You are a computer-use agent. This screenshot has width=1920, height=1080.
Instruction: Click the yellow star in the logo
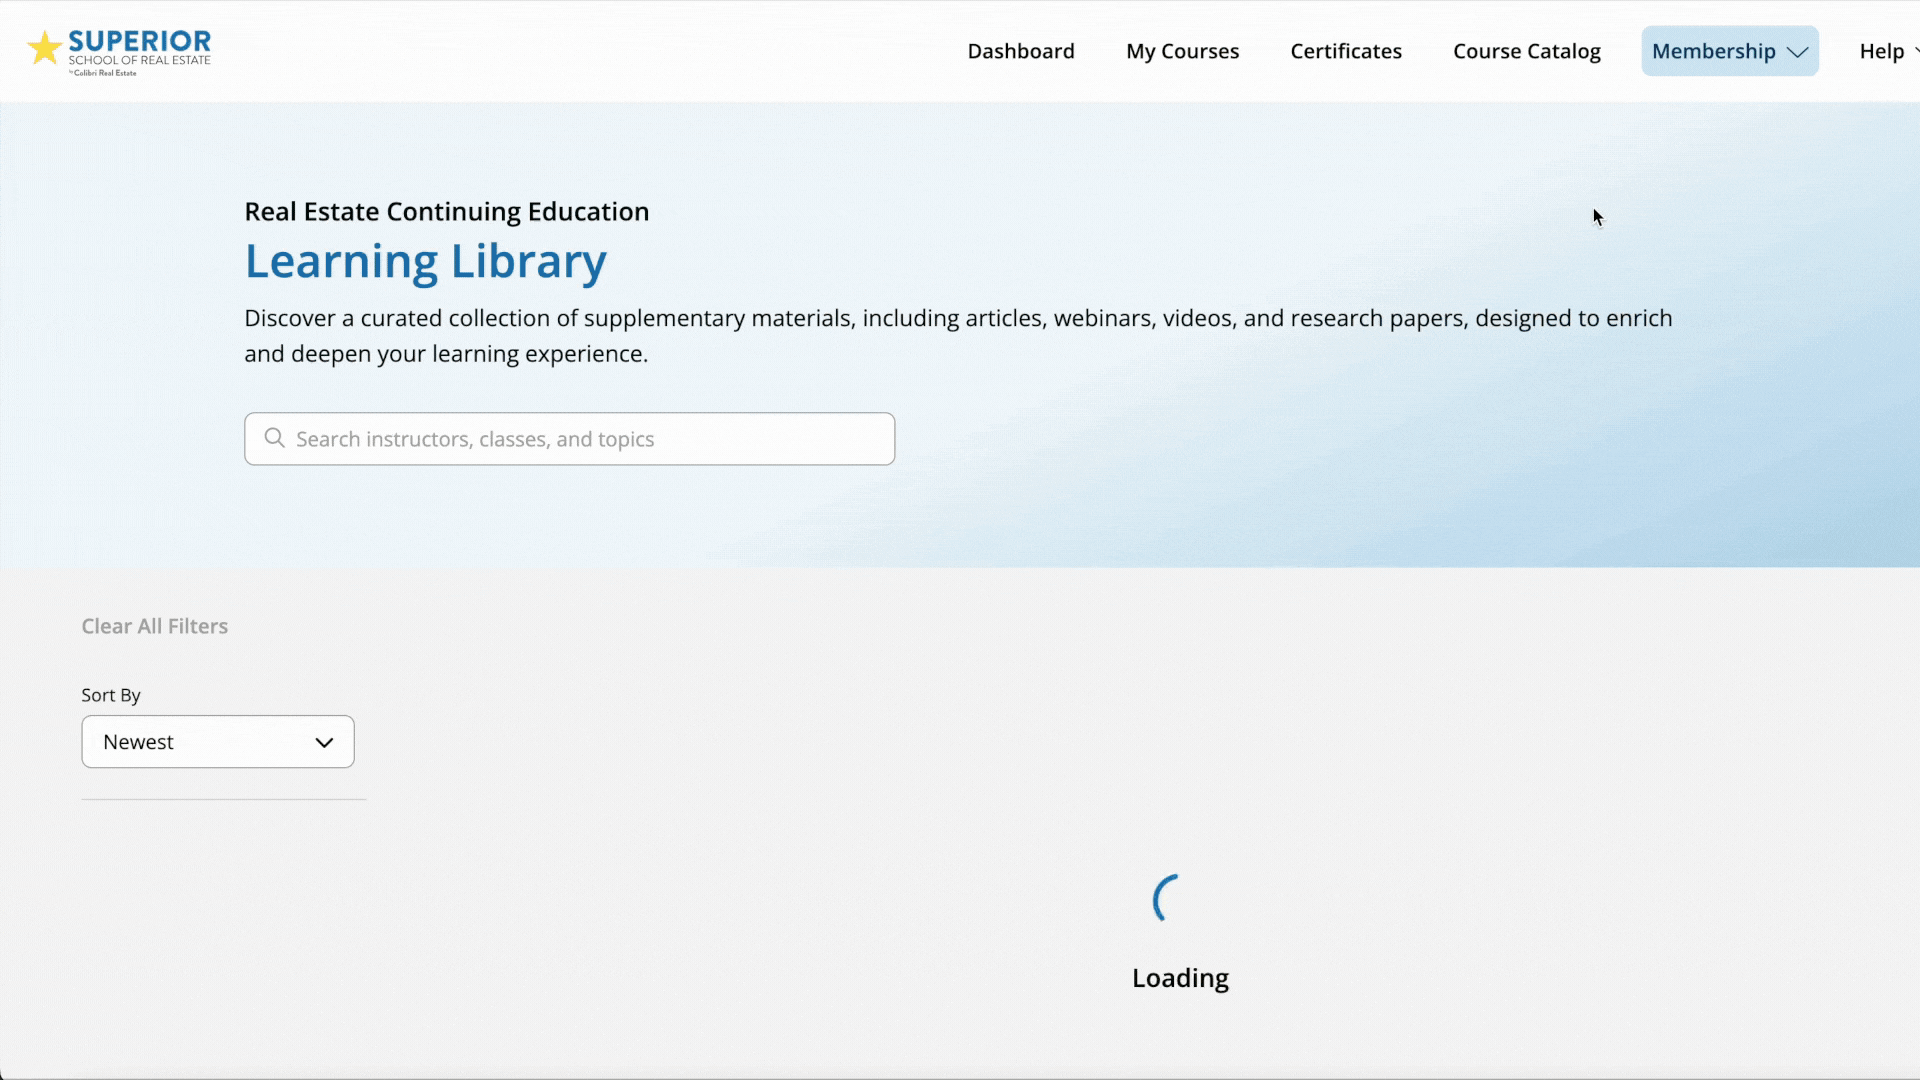coord(44,48)
